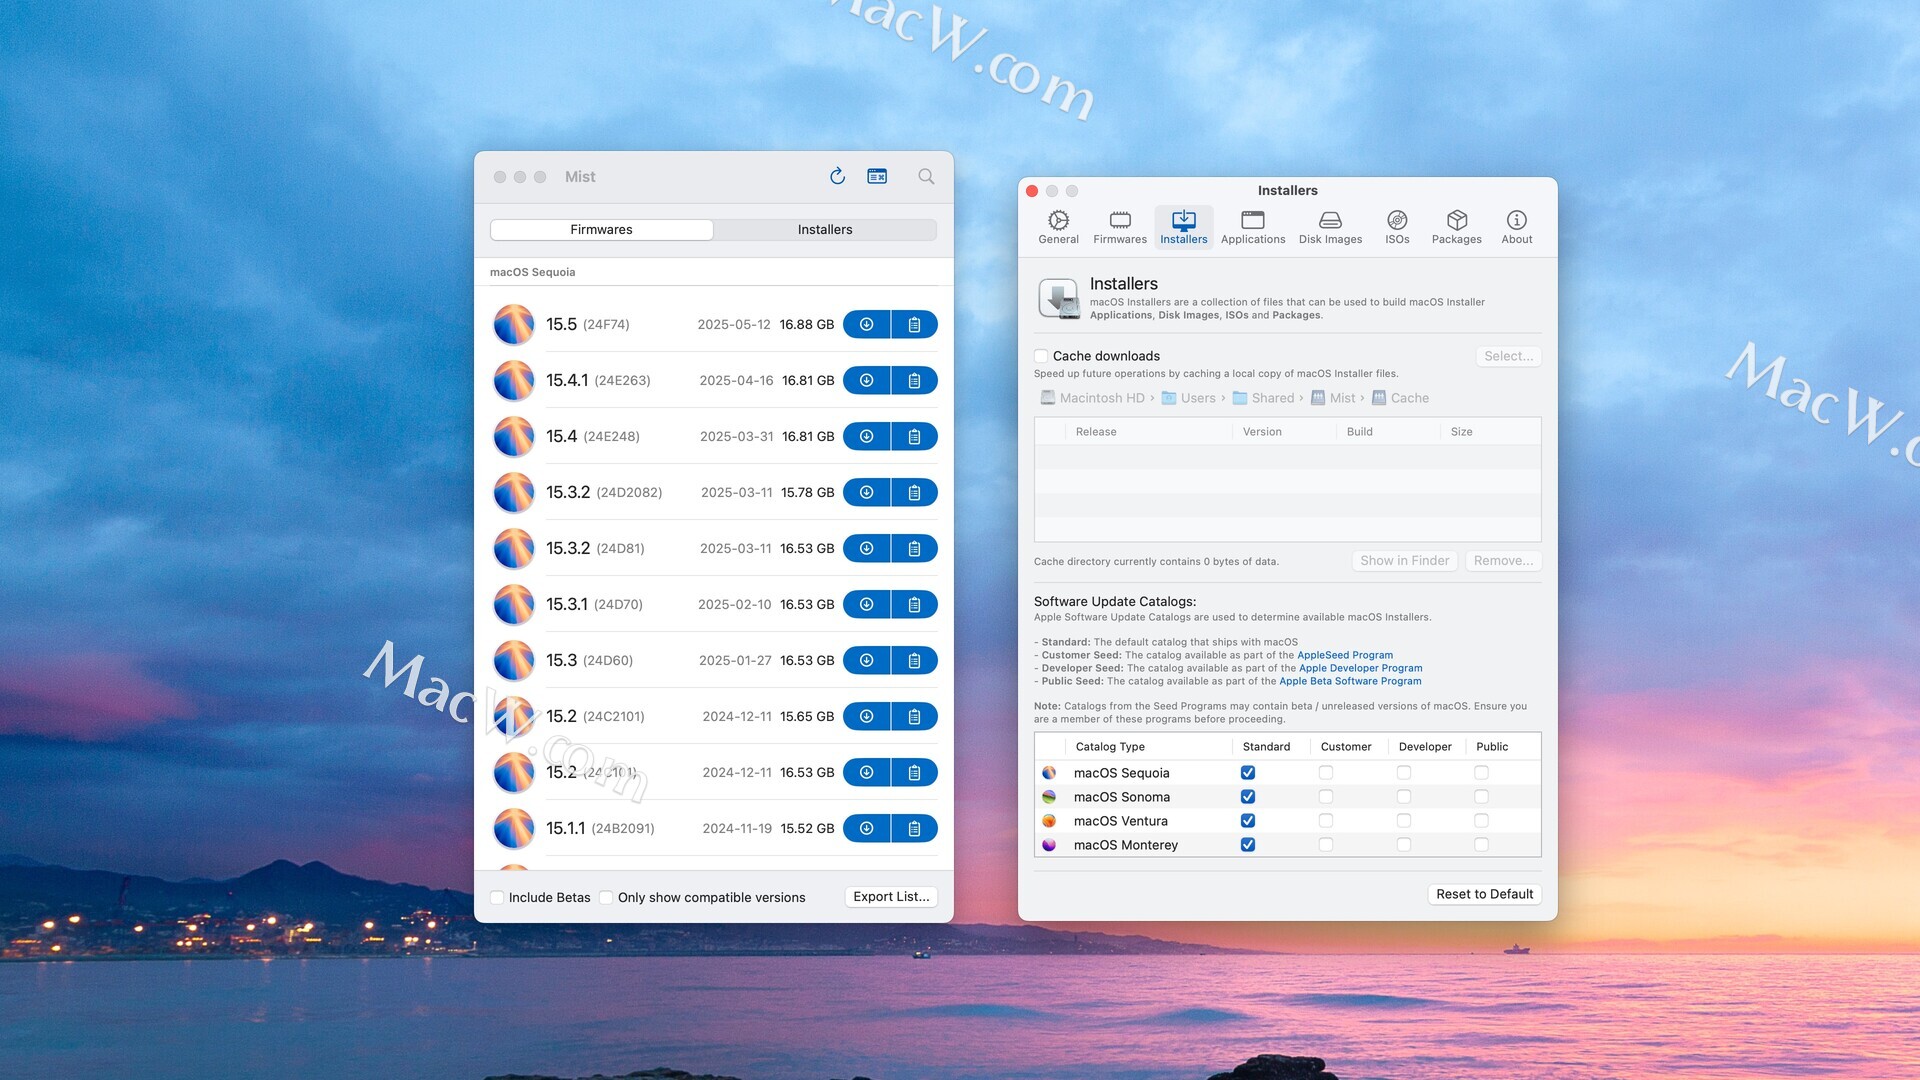Viewport: 1920px width, 1080px height.
Task: Click the search magnifier in Mist window
Action: [926, 176]
